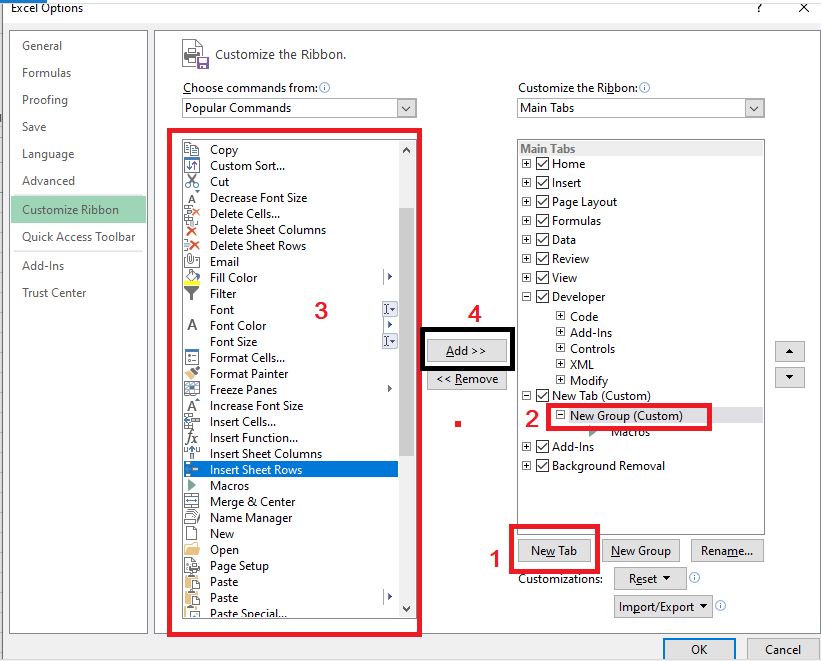Toggle the View tab checkbox
Screen dimensions: 821x661
pos(542,278)
